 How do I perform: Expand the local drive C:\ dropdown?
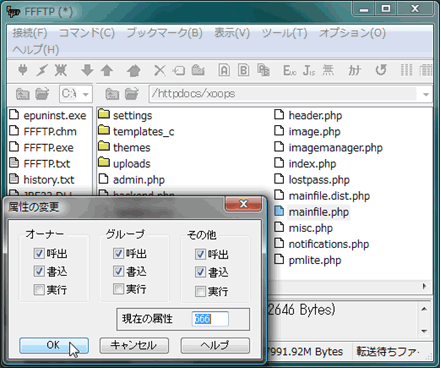(x=86, y=94)
